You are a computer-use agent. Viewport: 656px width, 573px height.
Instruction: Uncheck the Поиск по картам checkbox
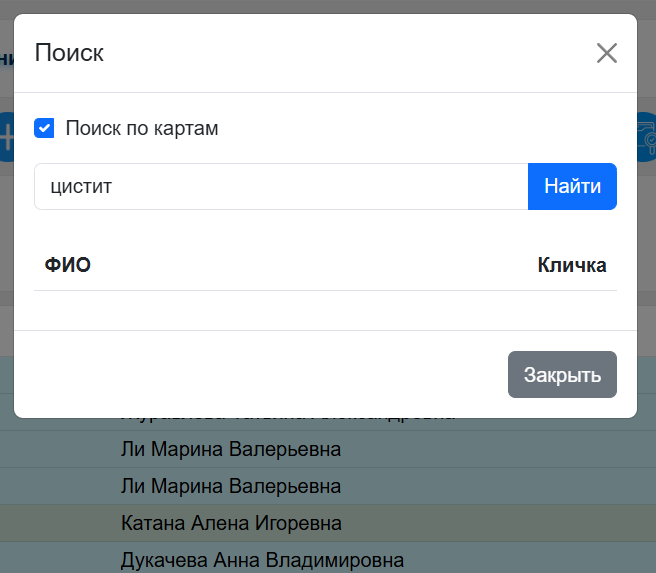[44, 128]
